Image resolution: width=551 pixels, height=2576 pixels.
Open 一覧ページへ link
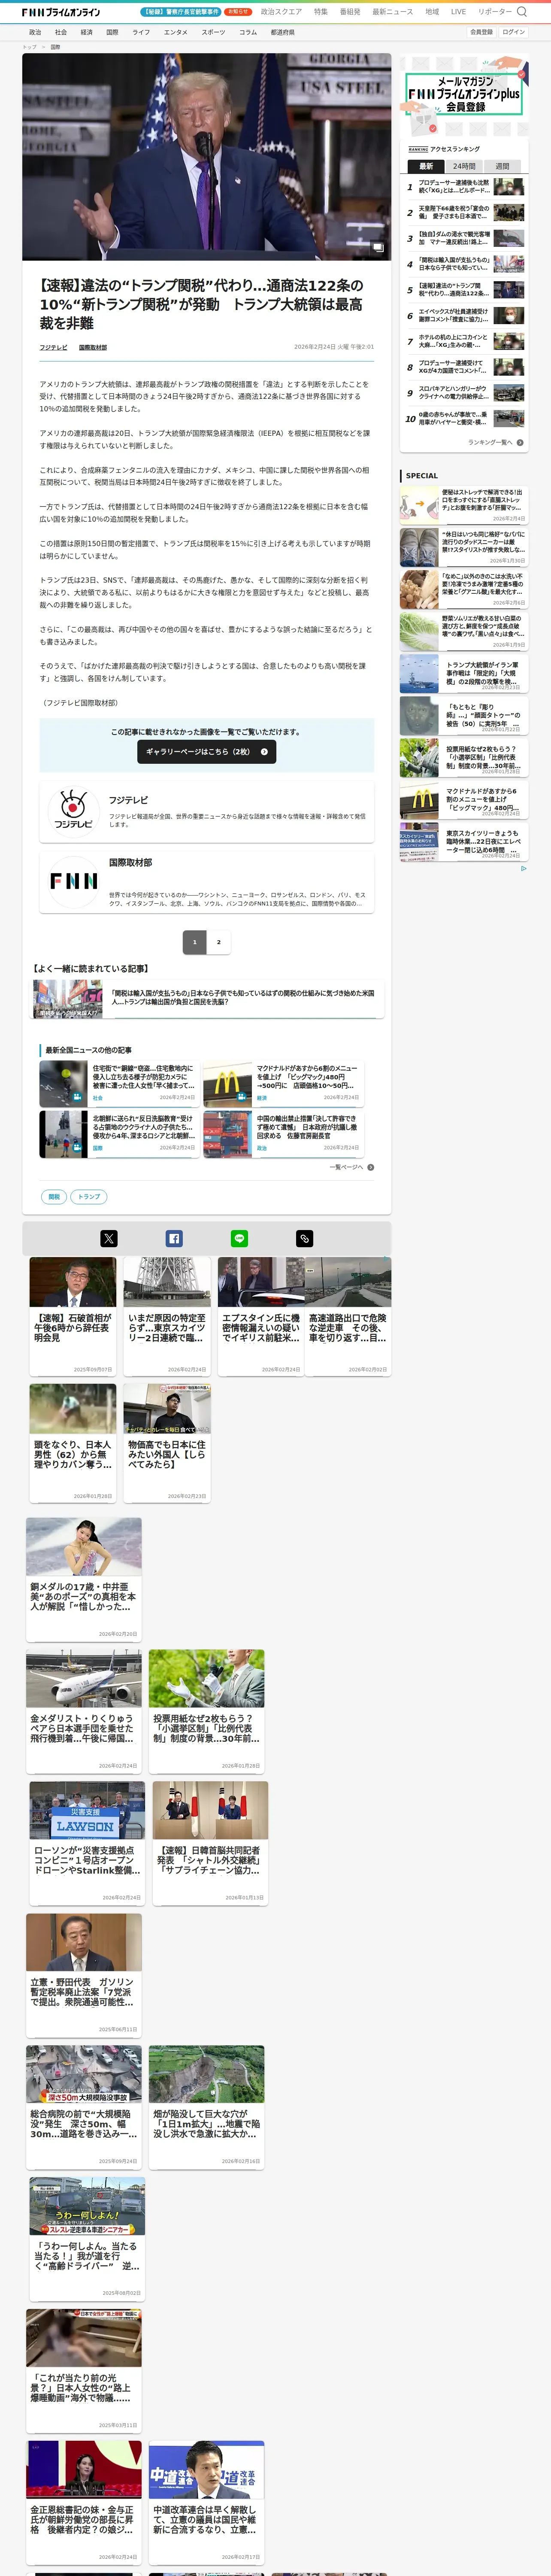[346, 1167]
